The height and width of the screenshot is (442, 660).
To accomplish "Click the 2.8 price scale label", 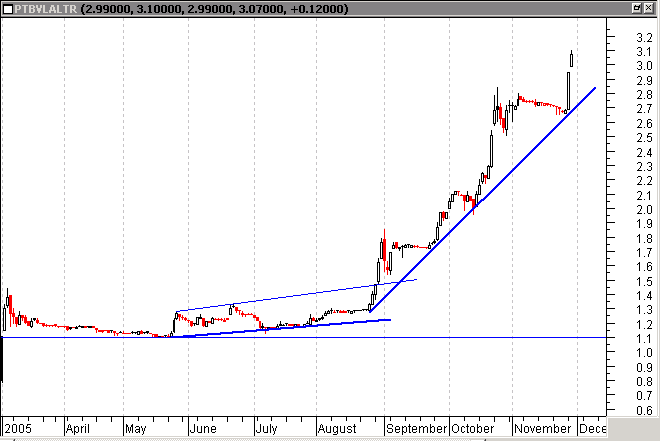I will (x=644, y=95).
